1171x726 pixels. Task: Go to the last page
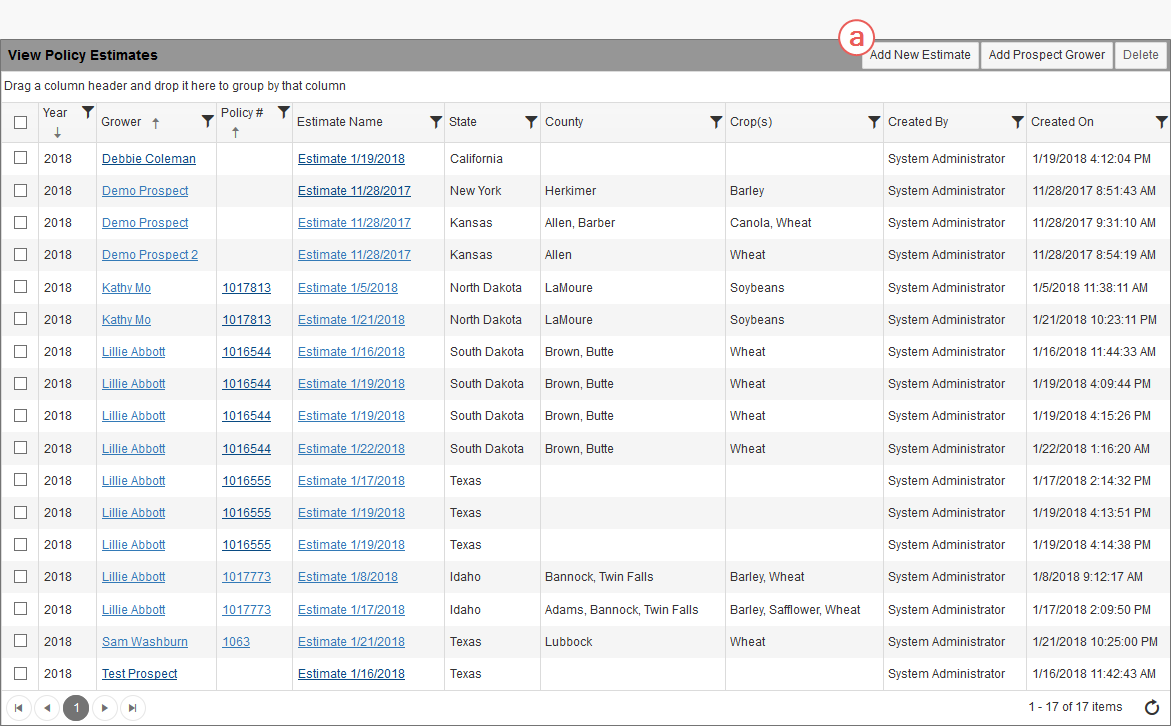point(132,708)
